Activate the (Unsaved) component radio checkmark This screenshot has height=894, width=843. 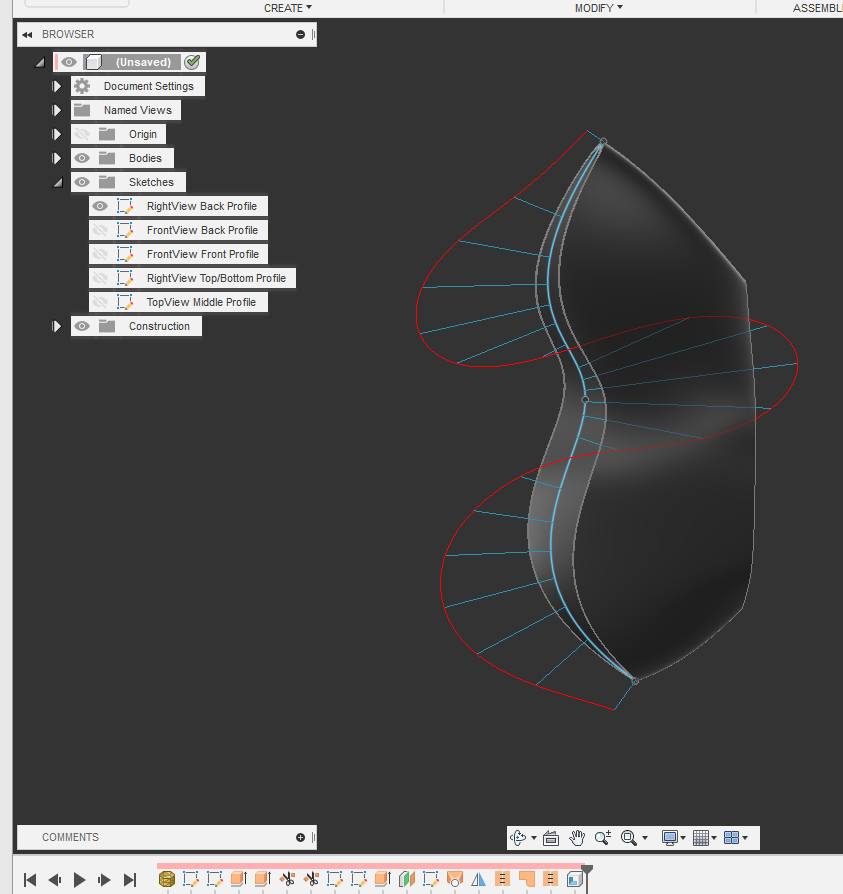192,62
